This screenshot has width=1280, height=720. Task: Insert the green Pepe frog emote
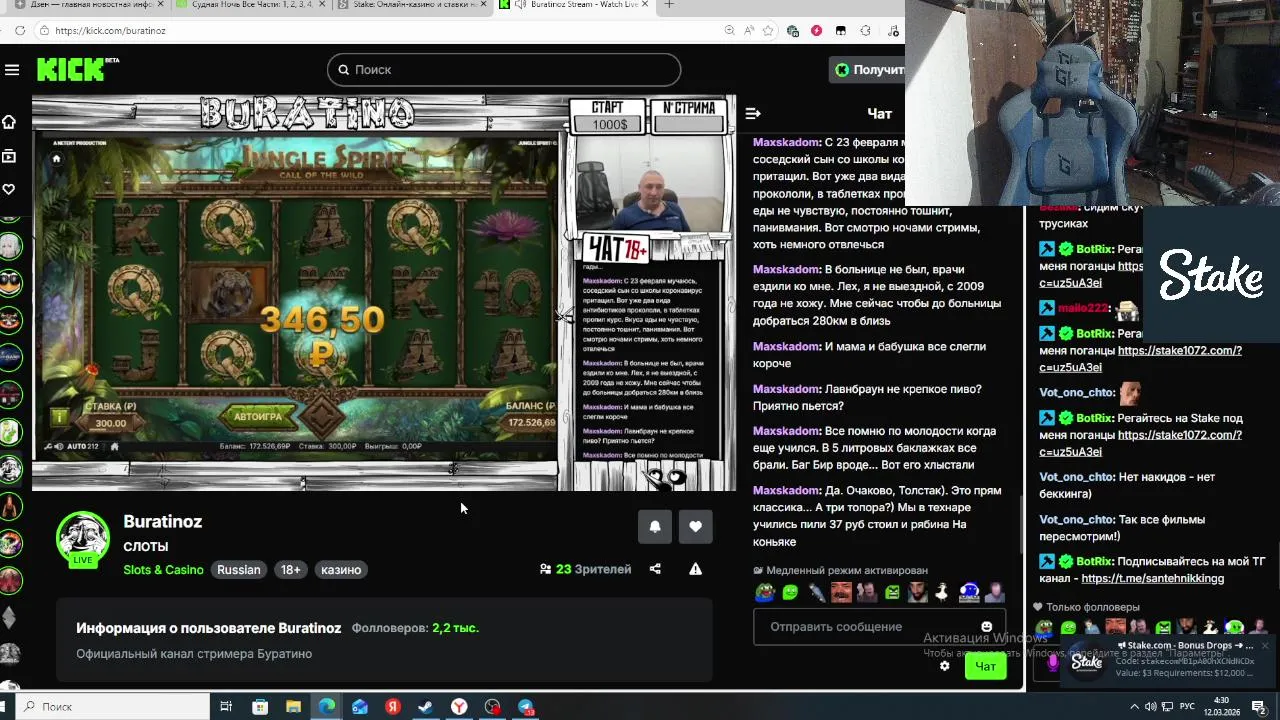765,592
